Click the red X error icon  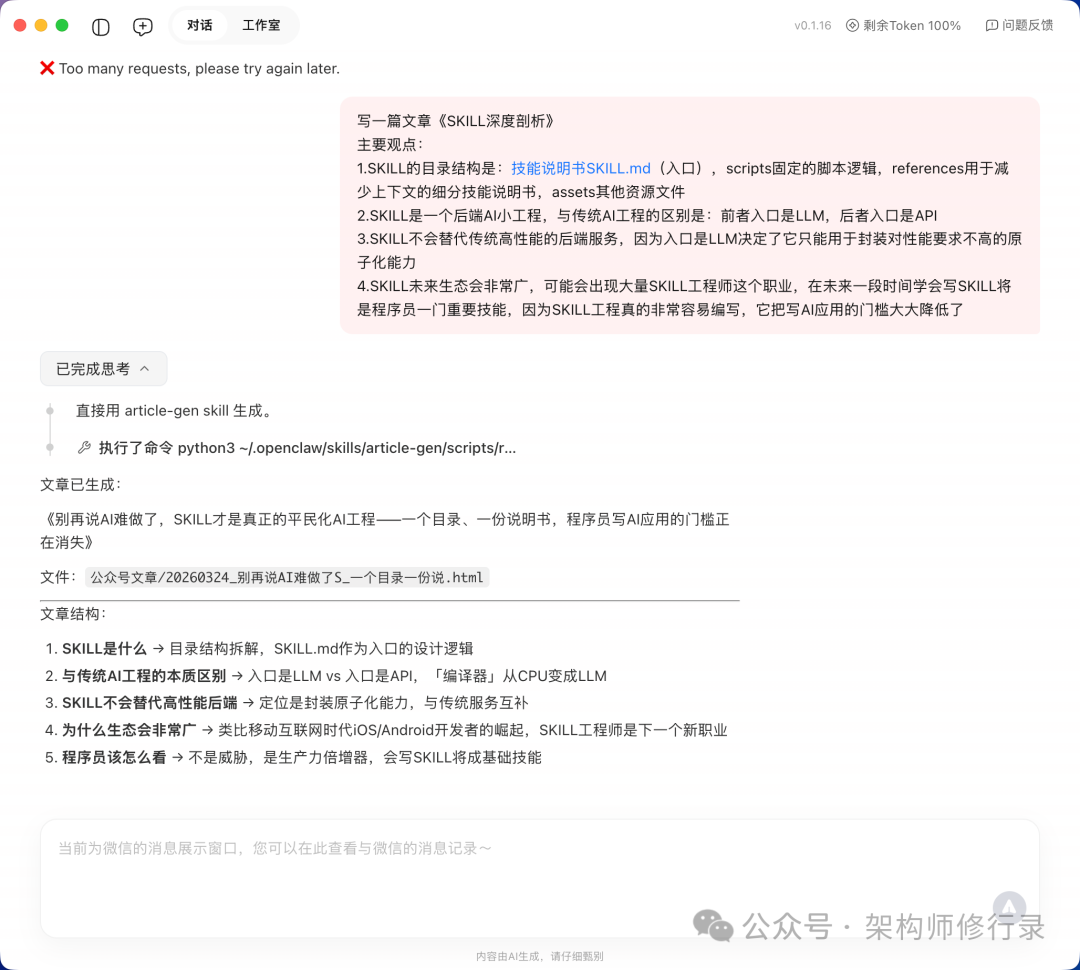(47, 68)
